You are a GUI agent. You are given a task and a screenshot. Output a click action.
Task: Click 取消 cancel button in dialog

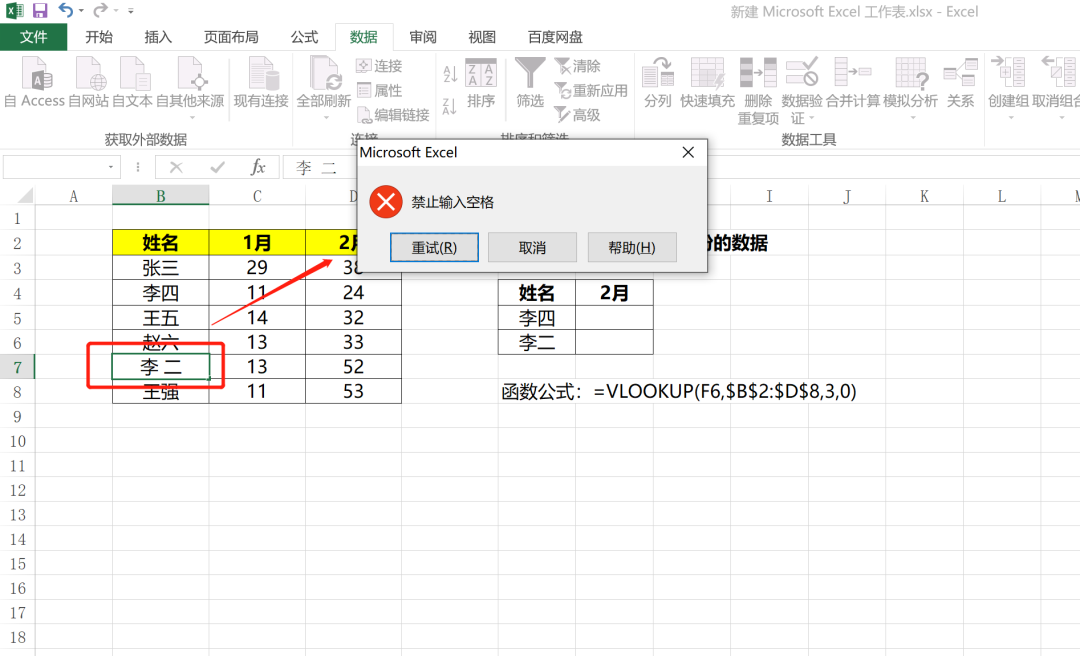(532, 247)
